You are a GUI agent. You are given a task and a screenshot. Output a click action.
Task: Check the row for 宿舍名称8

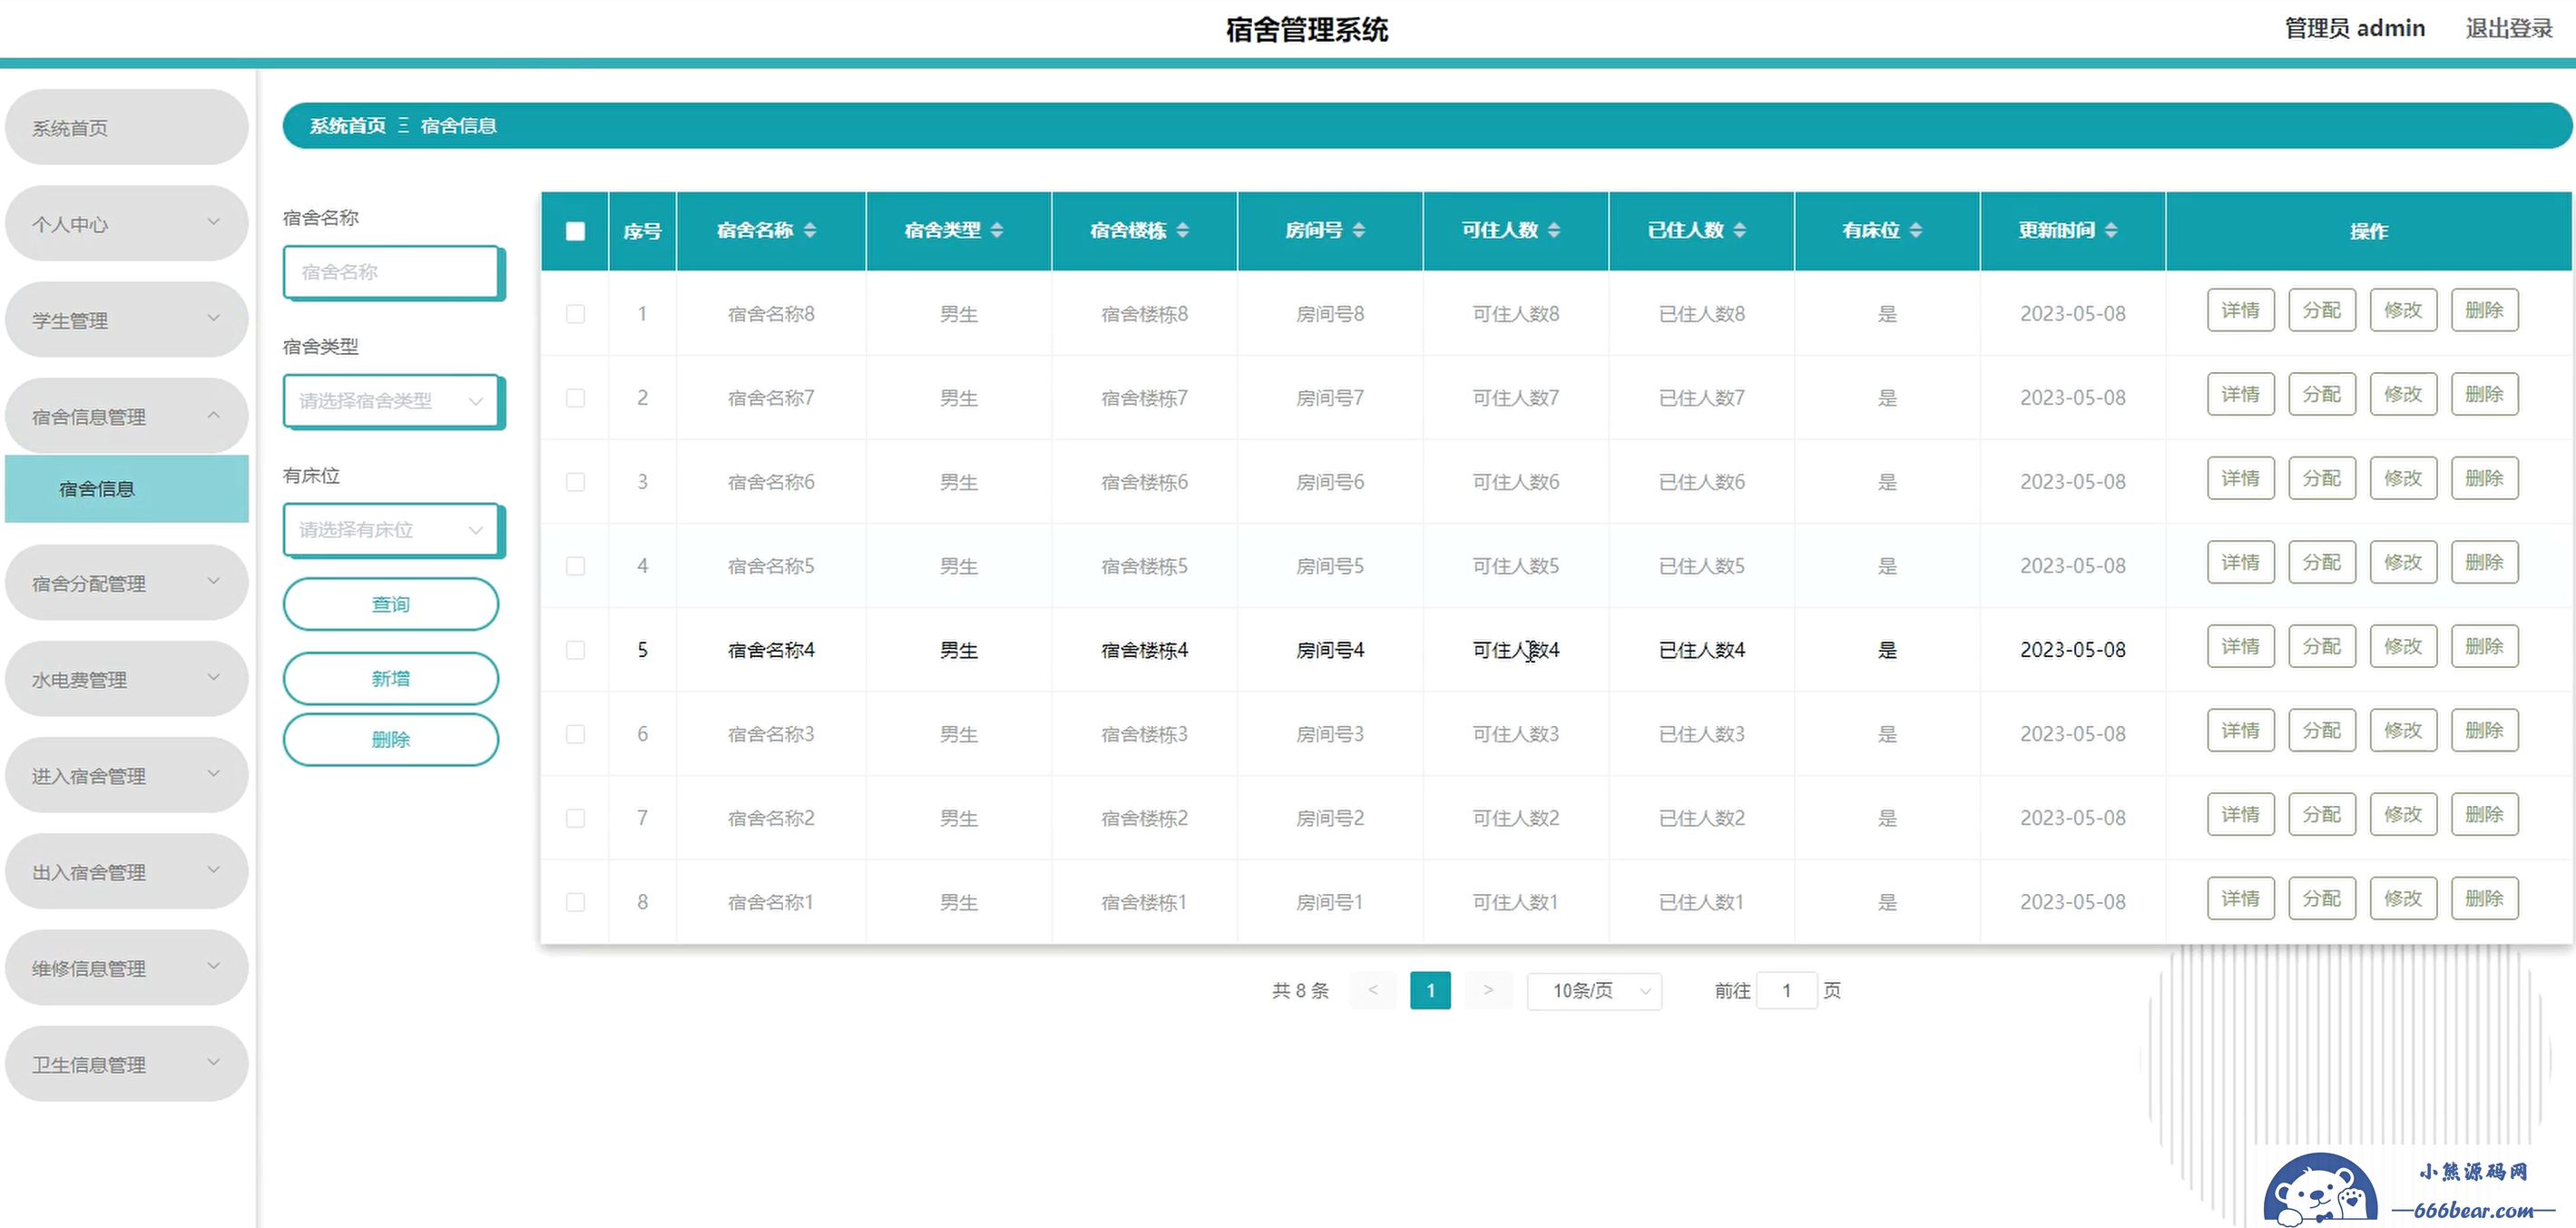(575, 314)
